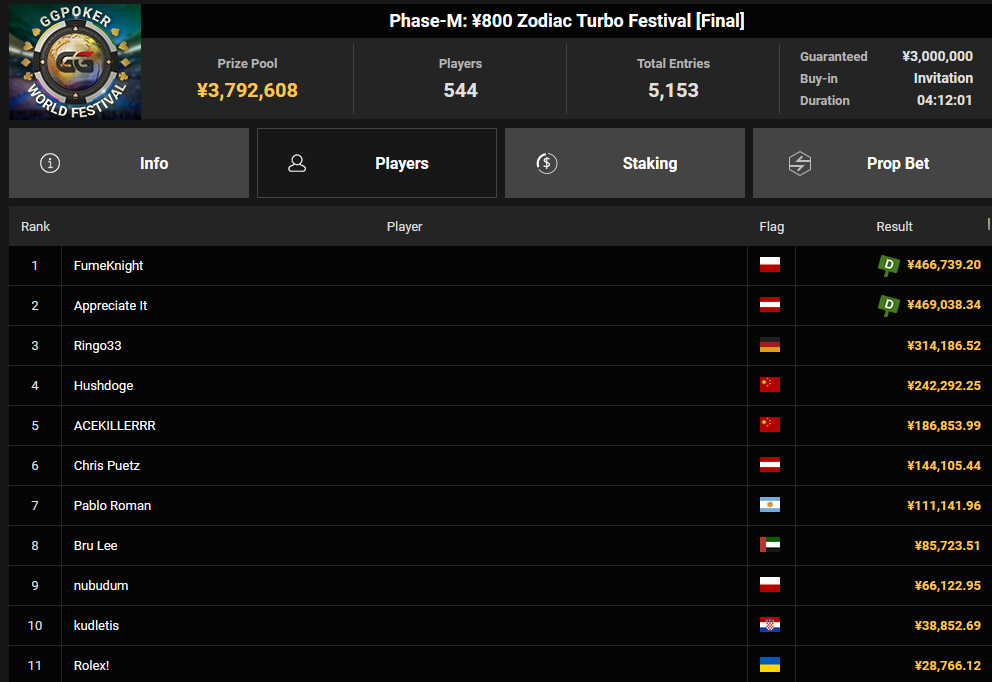Viewport: 992px width, 682px height.
Task: Select player row ACEKILLERRR
Action: 500,425
